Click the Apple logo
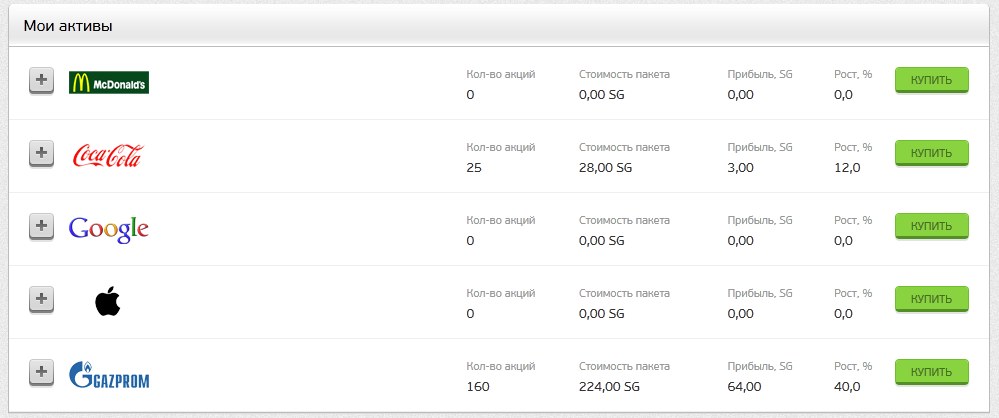 [108, 301]
